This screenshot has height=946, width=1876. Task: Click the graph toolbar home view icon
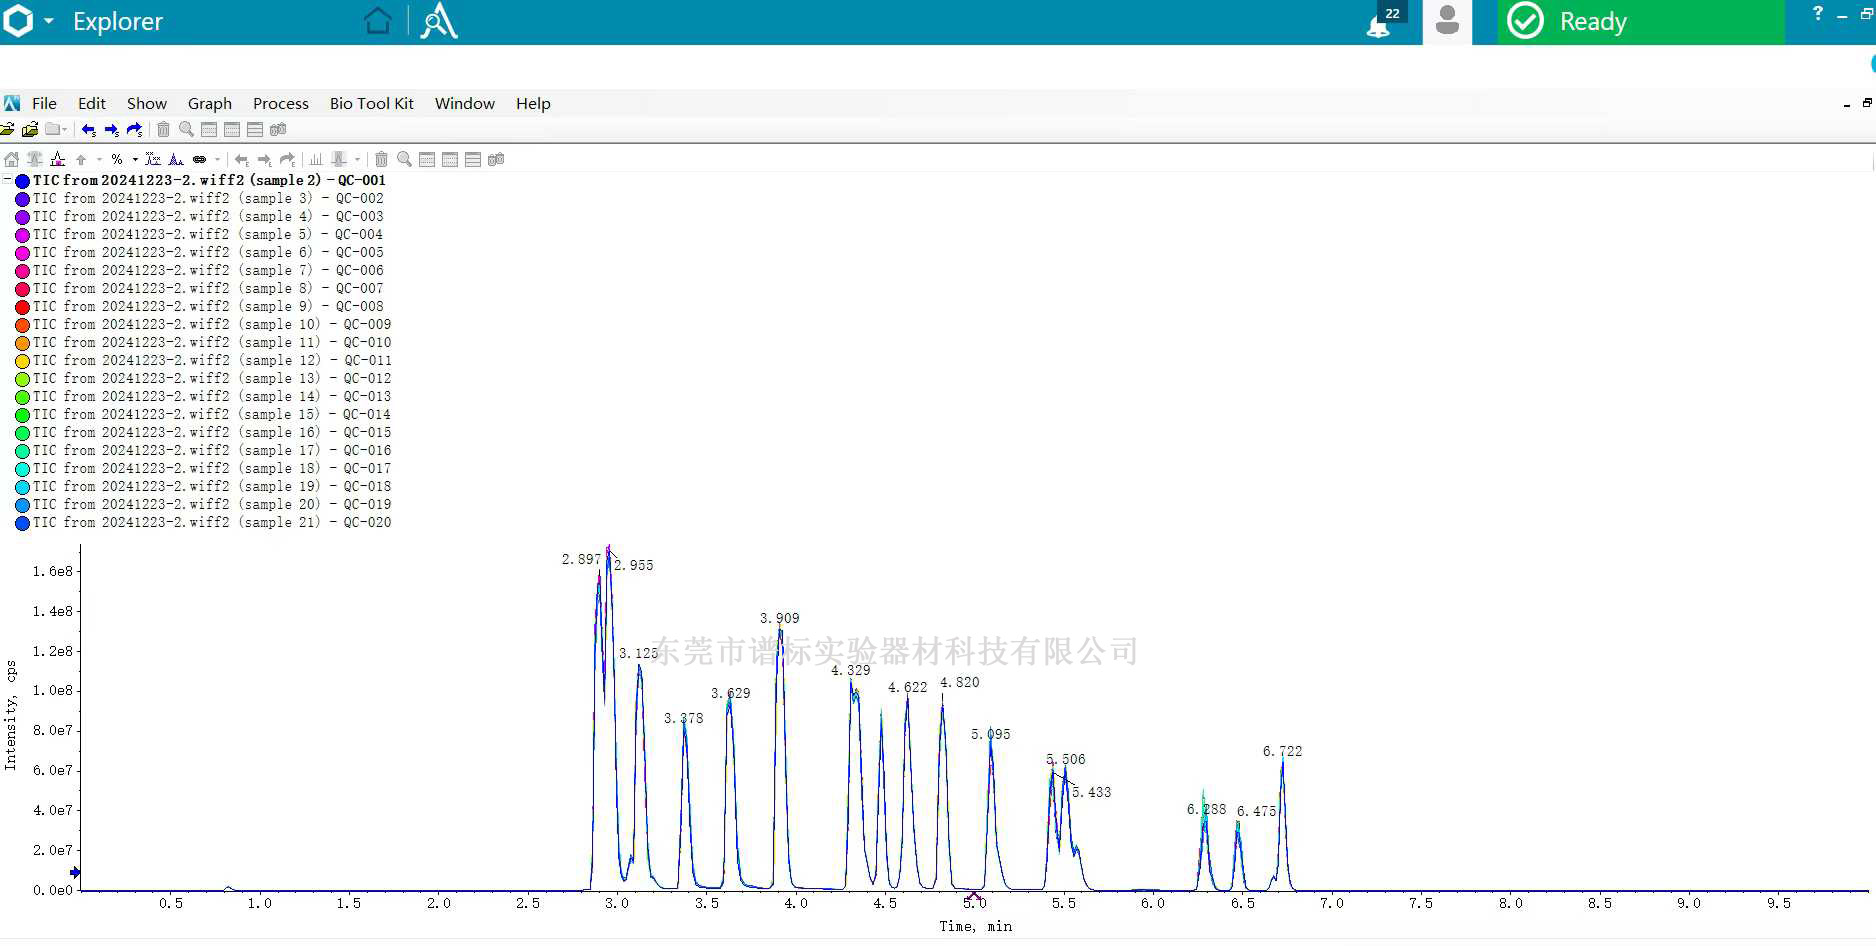(x=12, y=160)
